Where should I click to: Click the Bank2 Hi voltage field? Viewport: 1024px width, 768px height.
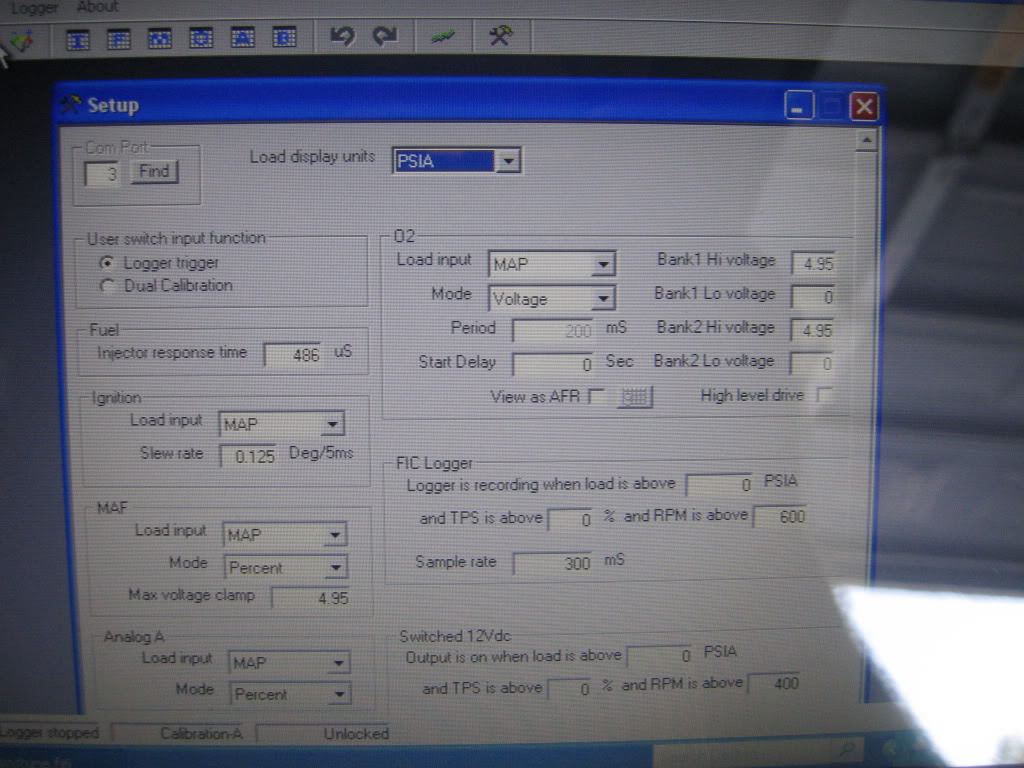click(813, 330)
